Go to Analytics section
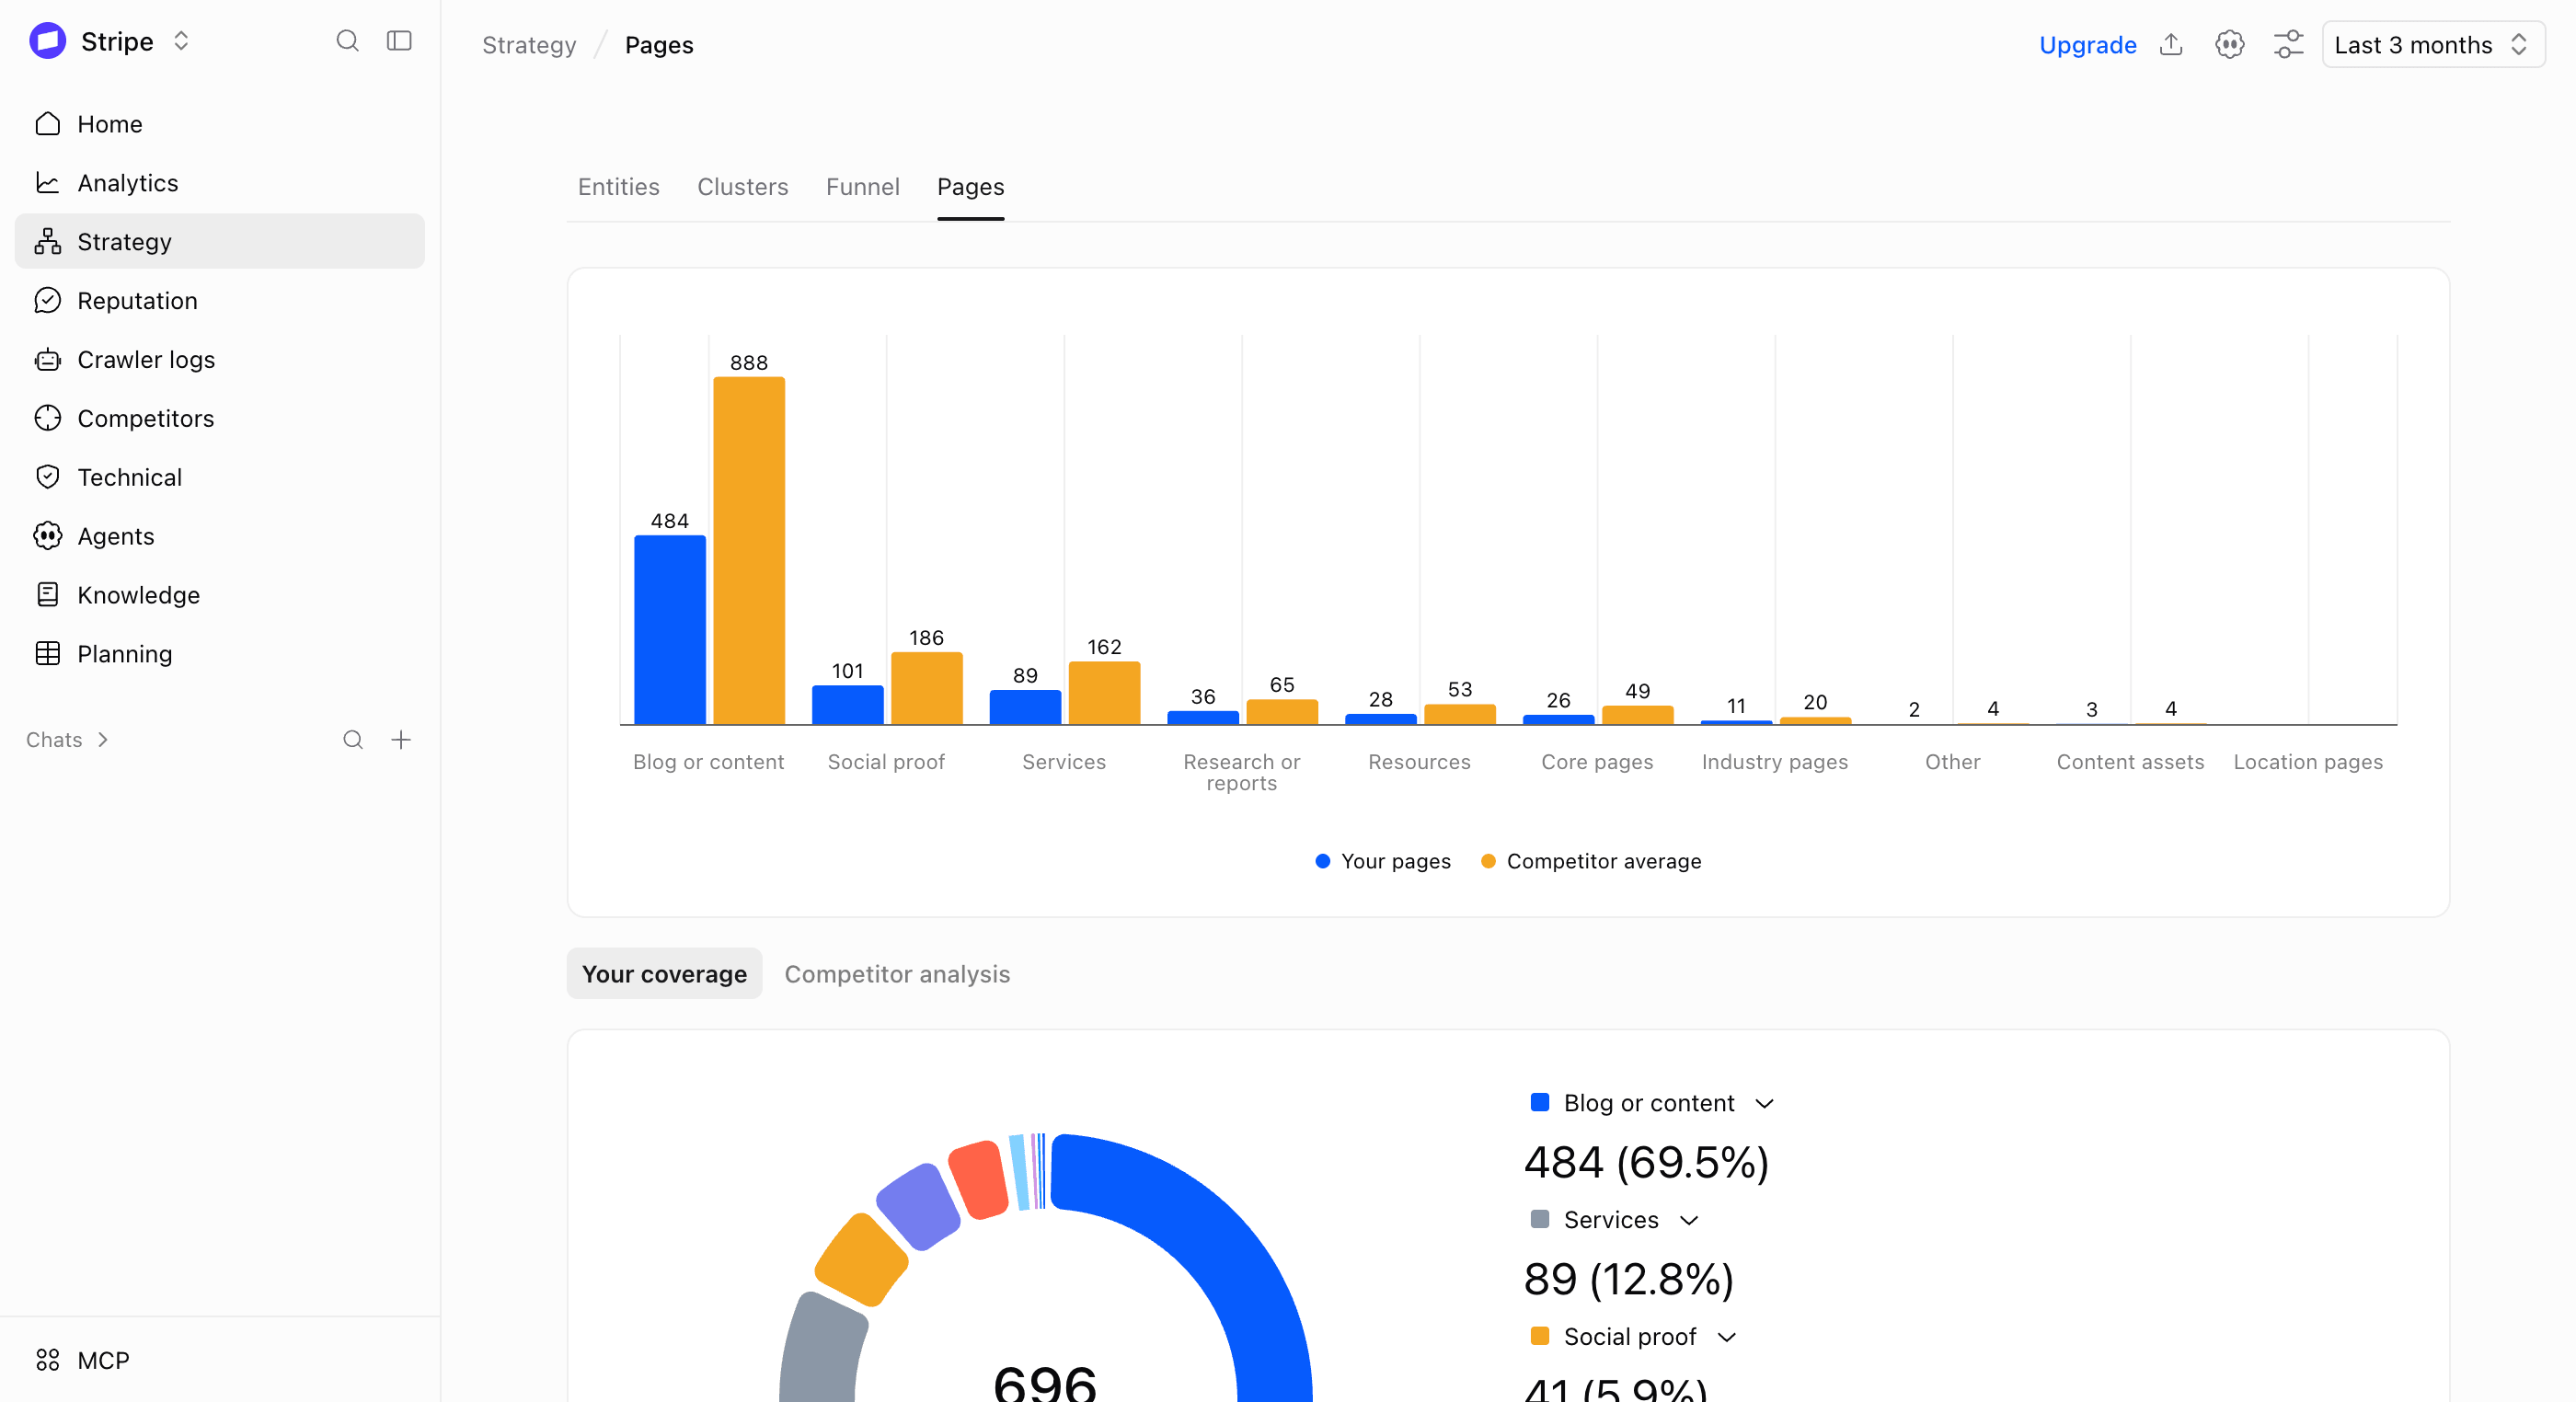Screen dimensions: 2576x1402 219,183
